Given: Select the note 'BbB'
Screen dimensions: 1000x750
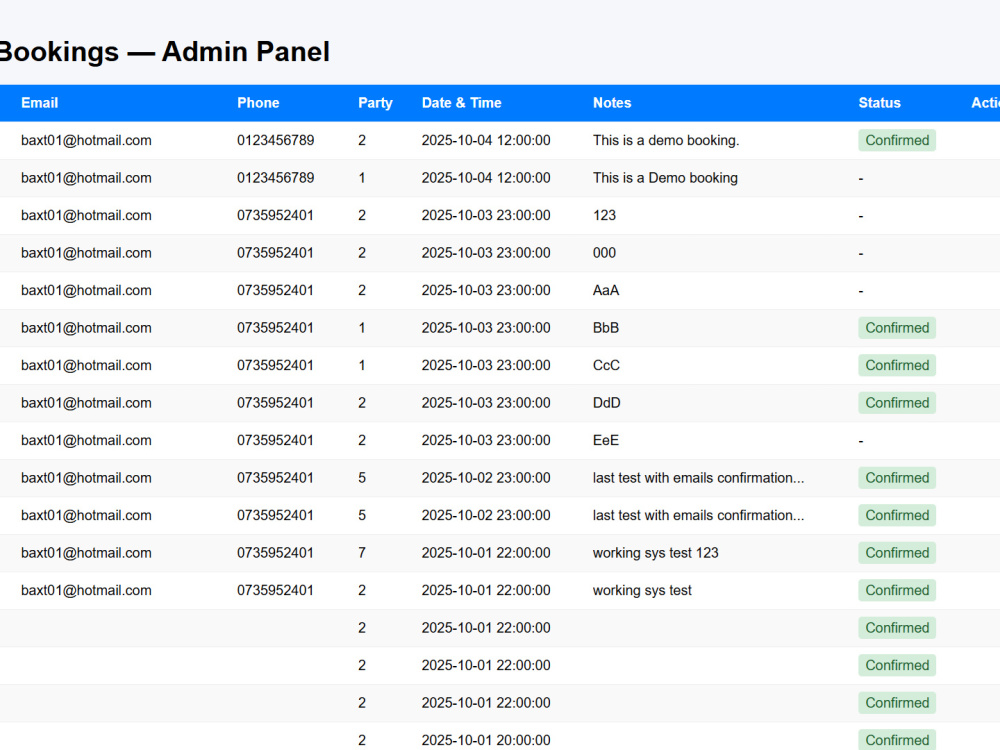Looking at the screenshot, I should point(606,328).
